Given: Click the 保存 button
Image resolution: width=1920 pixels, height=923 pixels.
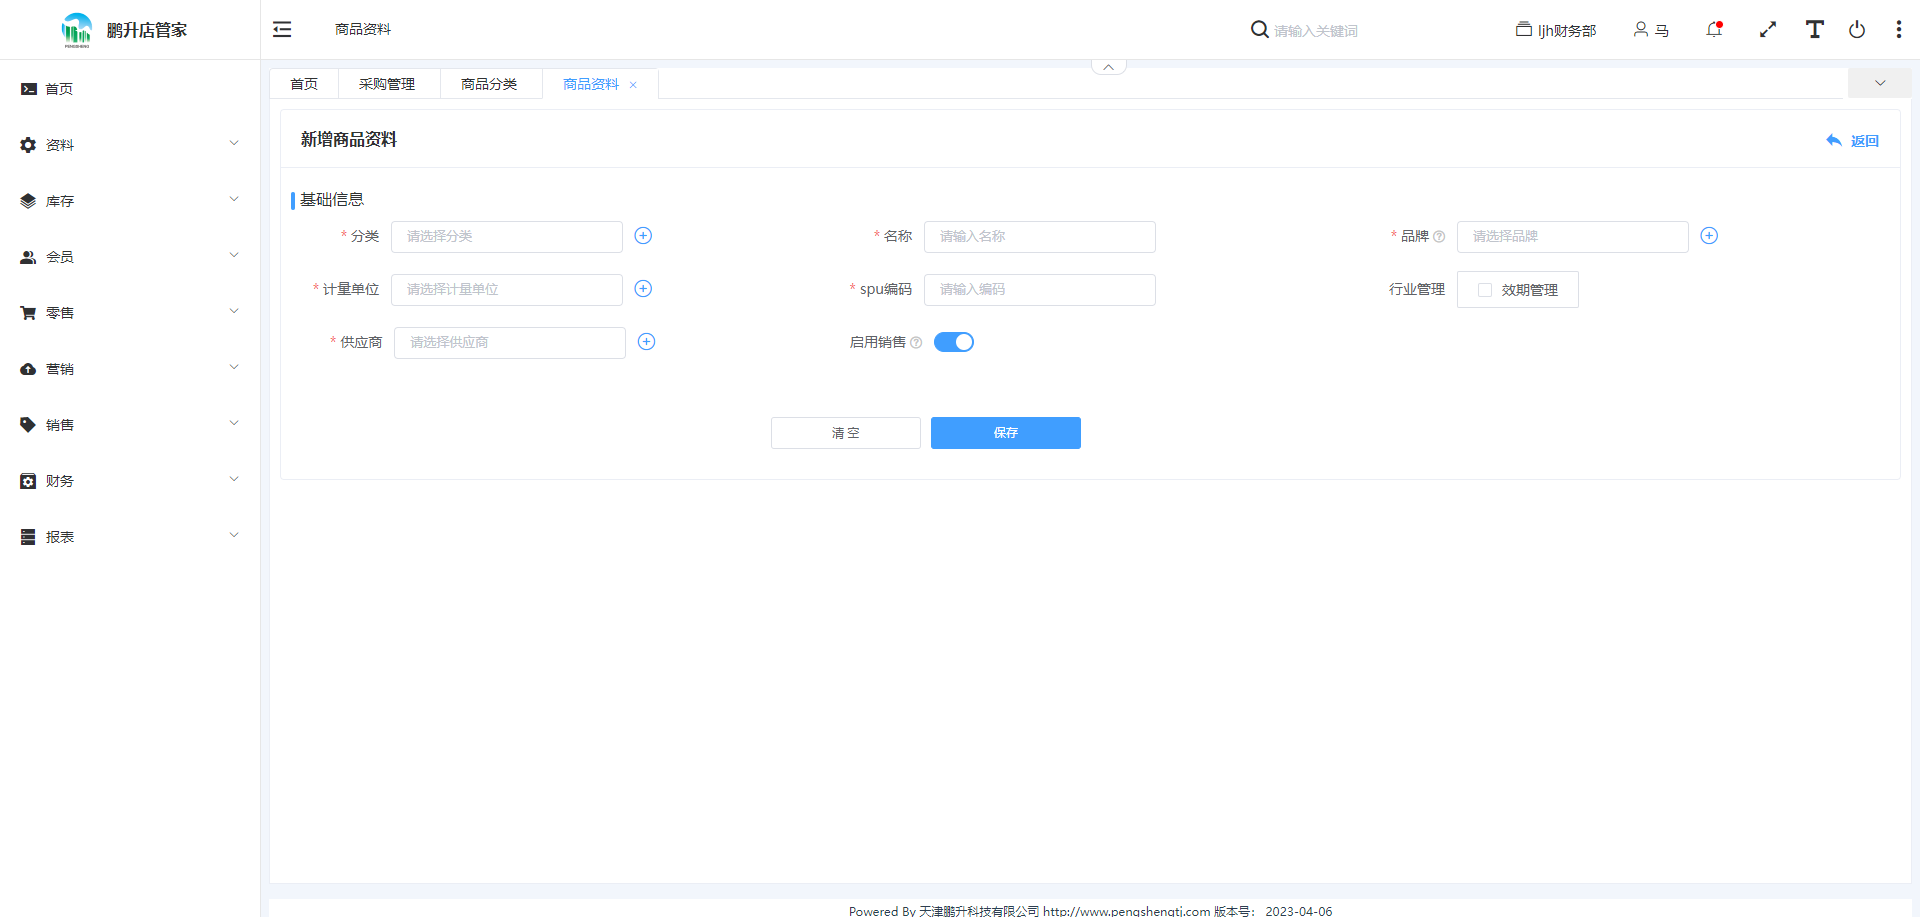Looking at the screenshot, I should tap(1006, 433).
